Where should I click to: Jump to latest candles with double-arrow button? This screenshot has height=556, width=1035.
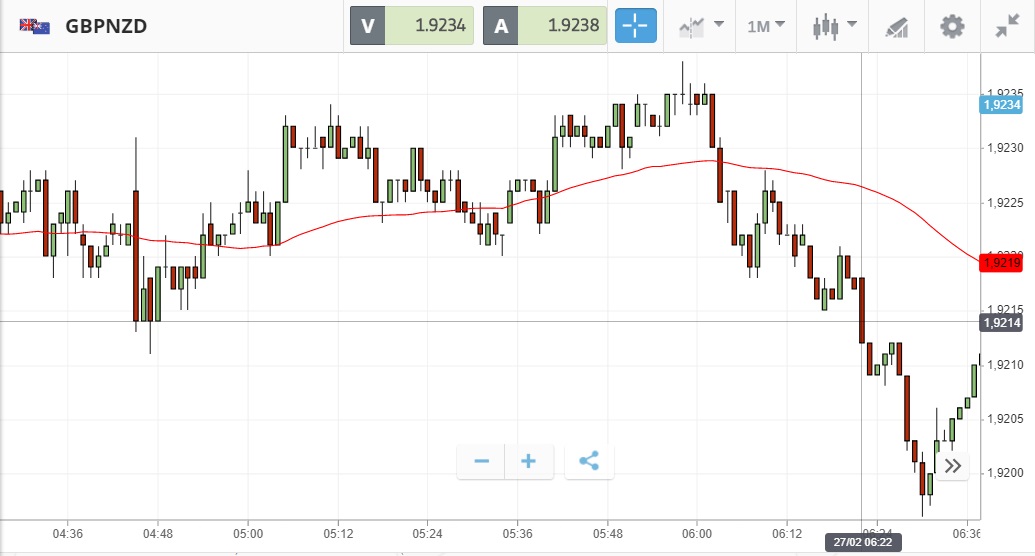(x=952, y=465)
